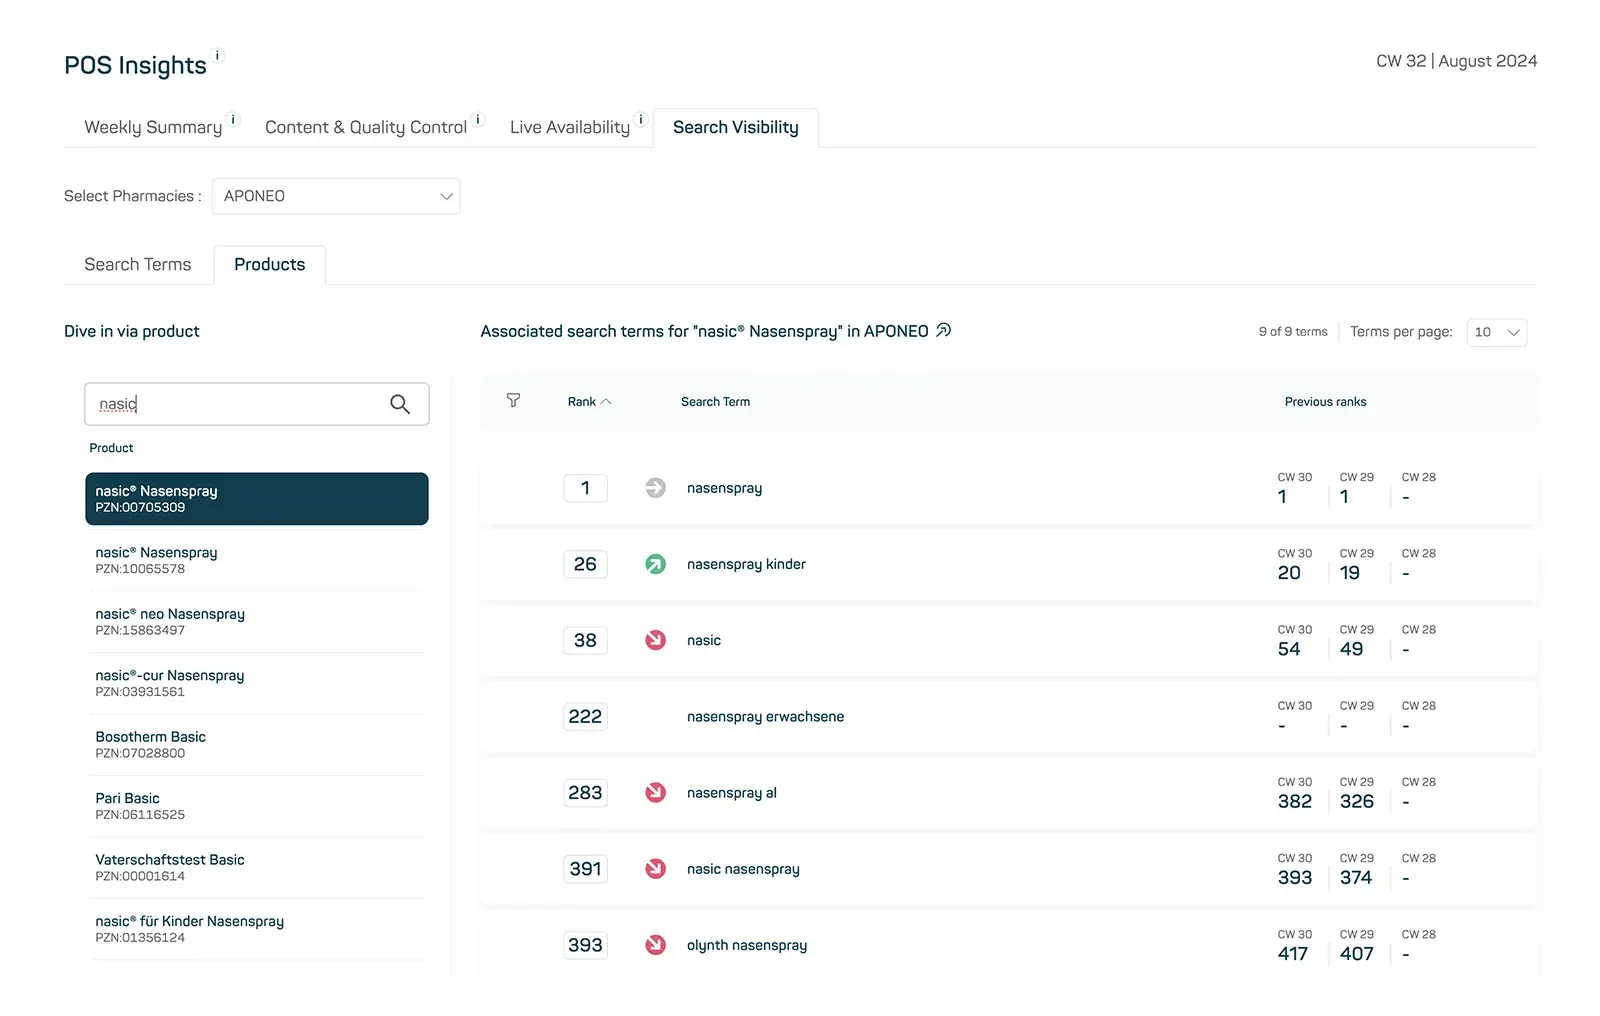1600x1016 pixels.
Task: Expand the Terms per page dropdown
Action: pyautogui.click(x=1496, y=332)
